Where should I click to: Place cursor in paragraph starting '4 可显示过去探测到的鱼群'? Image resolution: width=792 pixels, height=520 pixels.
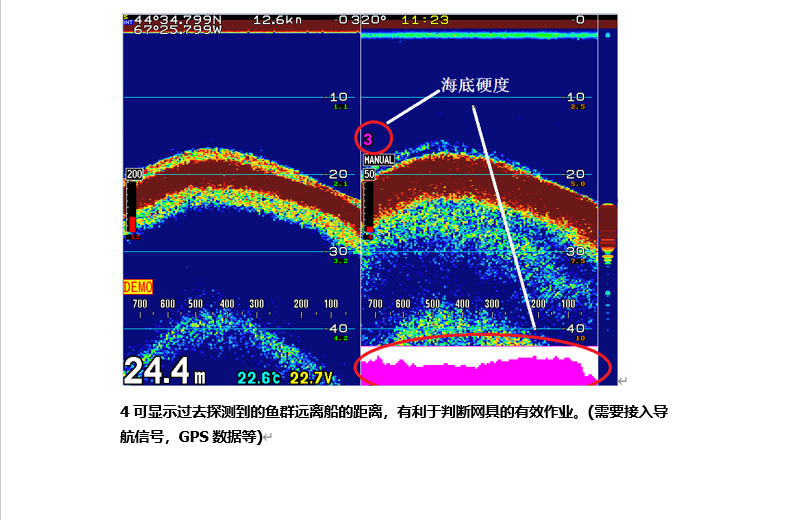(x=394, y=412)
